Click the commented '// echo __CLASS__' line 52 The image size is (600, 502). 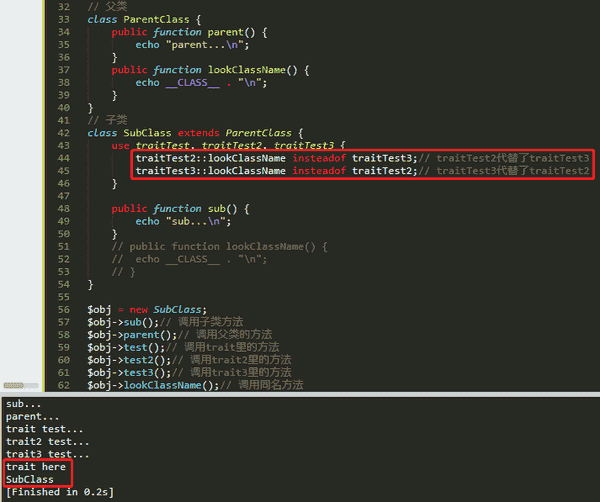(189, 259)
